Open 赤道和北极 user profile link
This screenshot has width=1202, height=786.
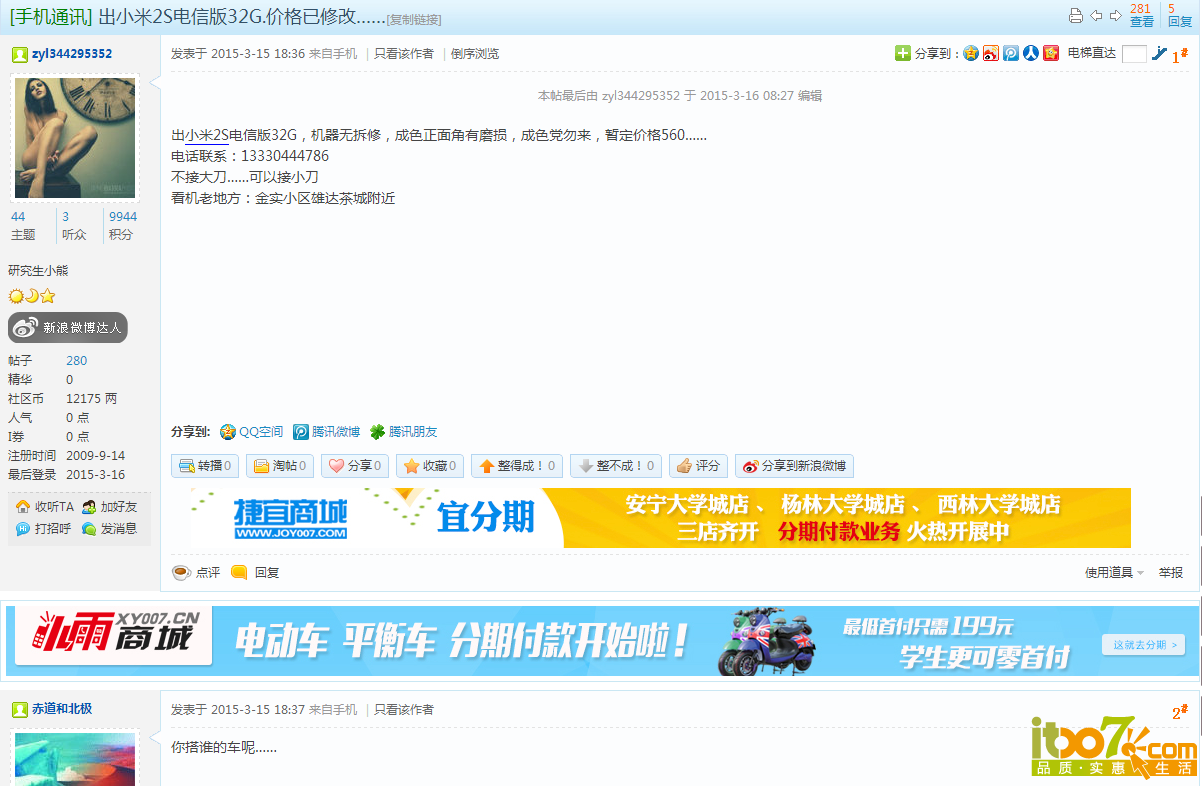62,709
